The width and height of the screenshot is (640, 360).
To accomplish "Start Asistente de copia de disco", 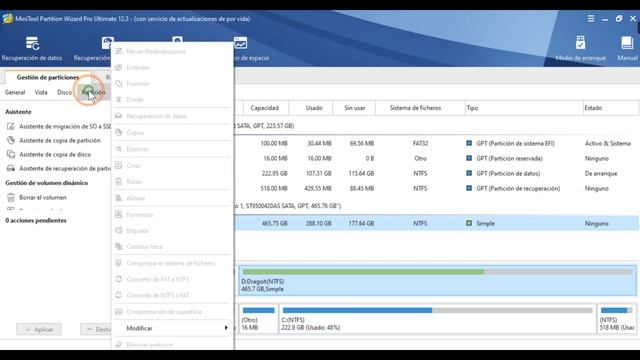I will [x=49, y=154].
